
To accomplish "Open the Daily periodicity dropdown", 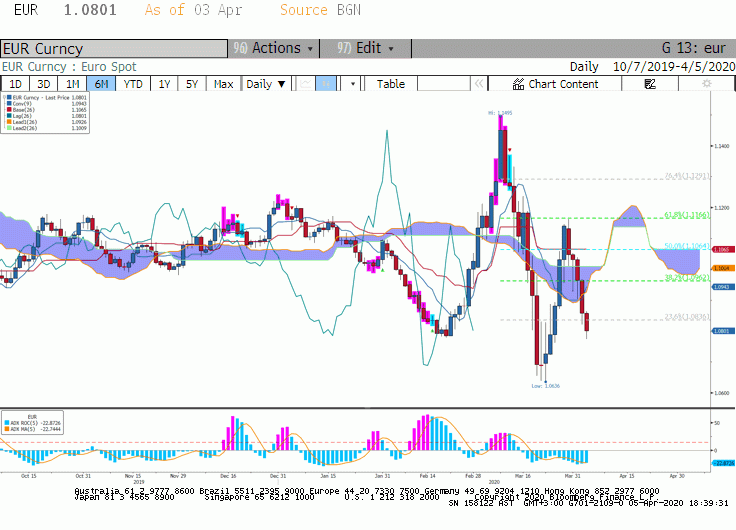I will pos(266,84).
